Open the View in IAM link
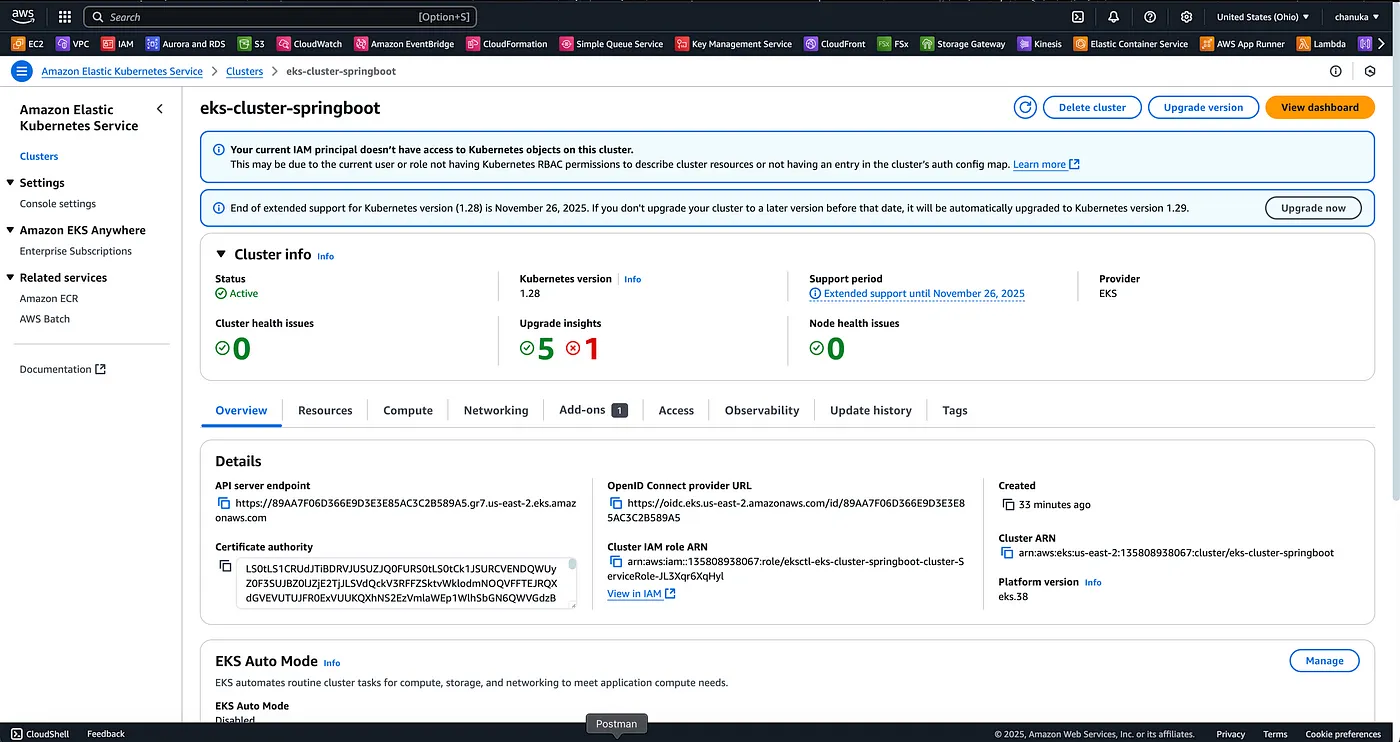1400x742 pixels. 641,594
